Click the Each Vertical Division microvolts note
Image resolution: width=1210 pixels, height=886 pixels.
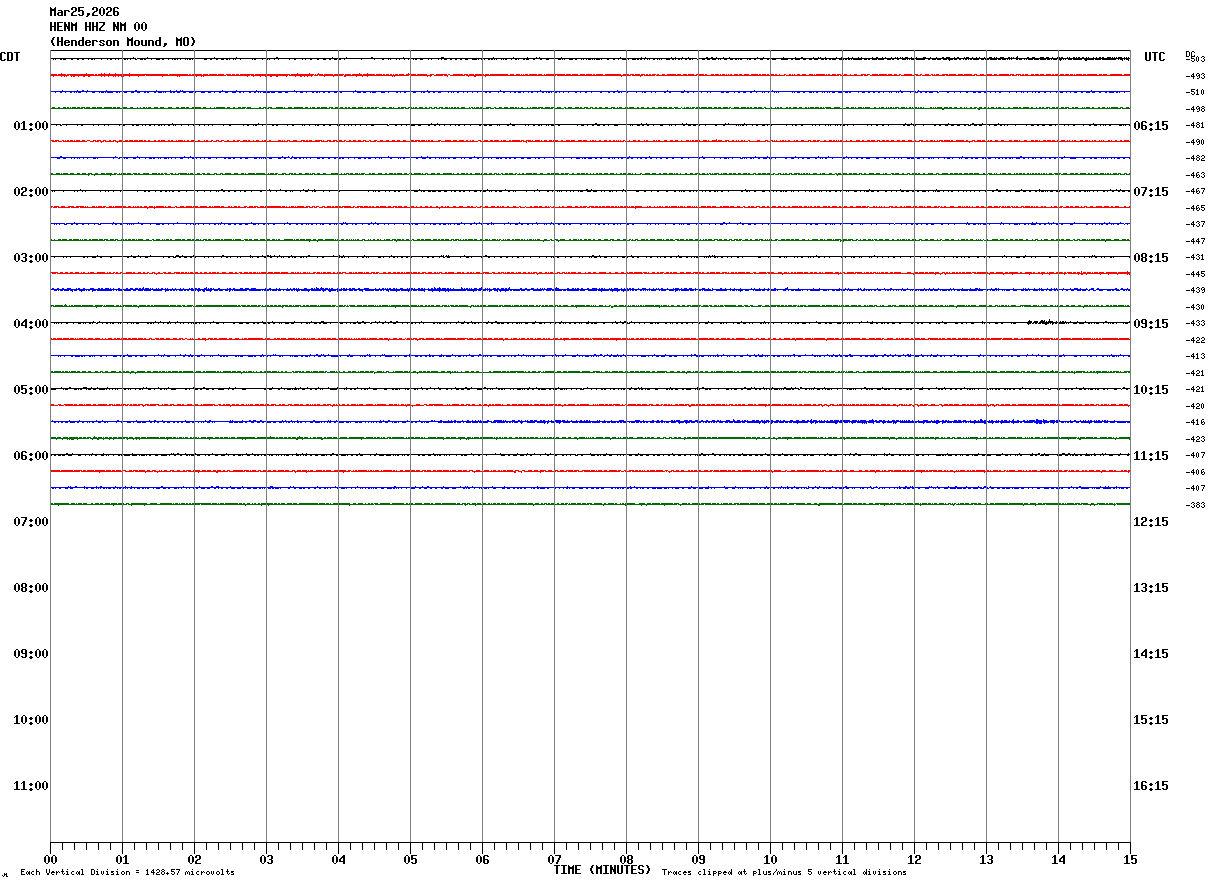tap(127, 872)
